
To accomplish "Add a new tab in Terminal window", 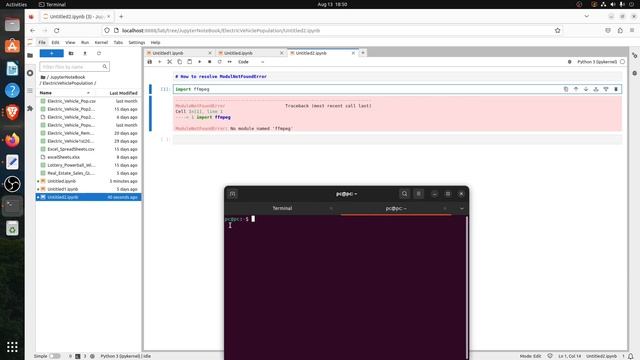I will (x=233, y=194).
